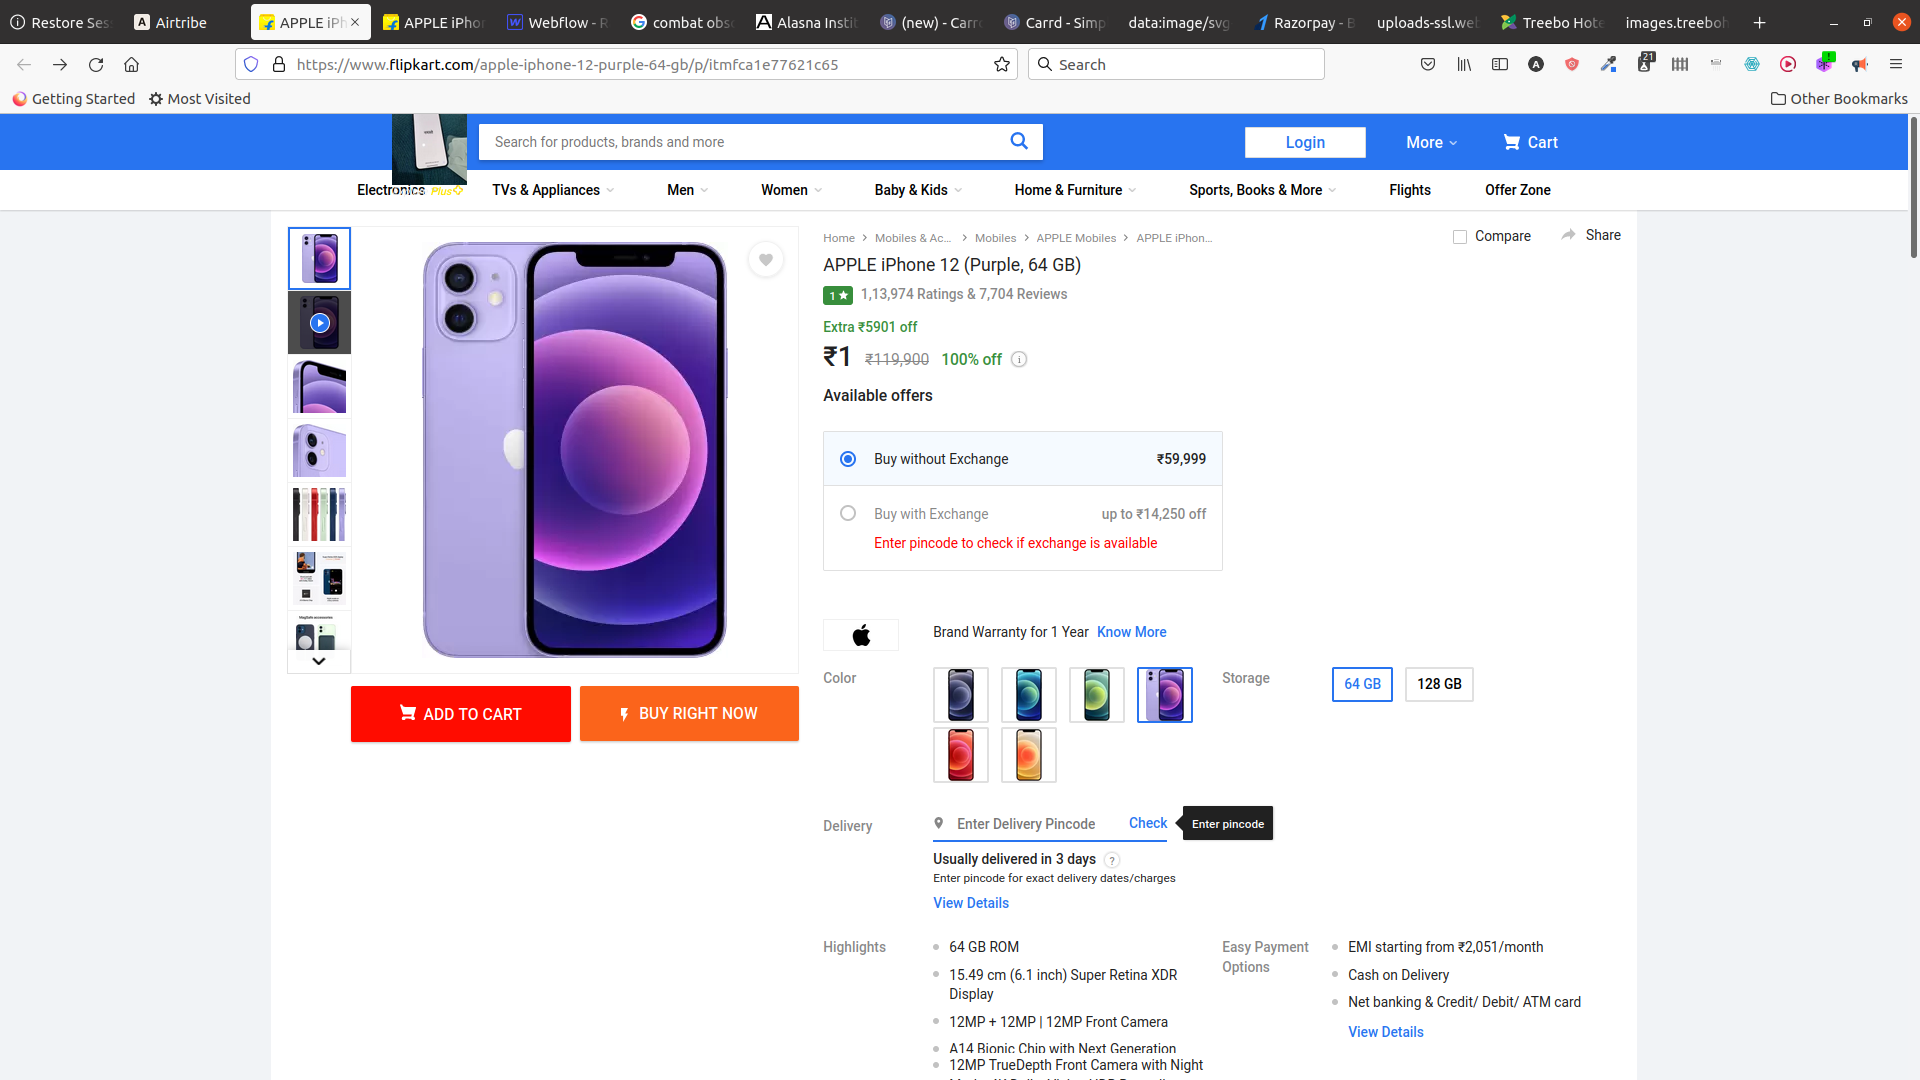Select the Buy with Exchange option
Viewport: 1920px width, 1080px height.
click(x=847, y=513)
